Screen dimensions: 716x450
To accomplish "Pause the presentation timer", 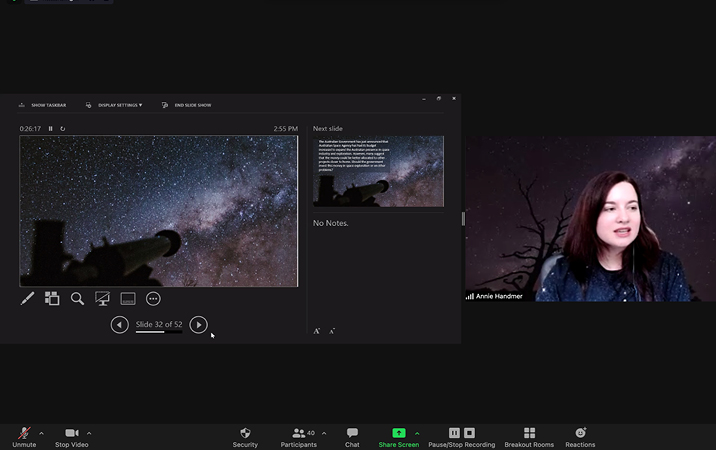I will click(51, 129).
